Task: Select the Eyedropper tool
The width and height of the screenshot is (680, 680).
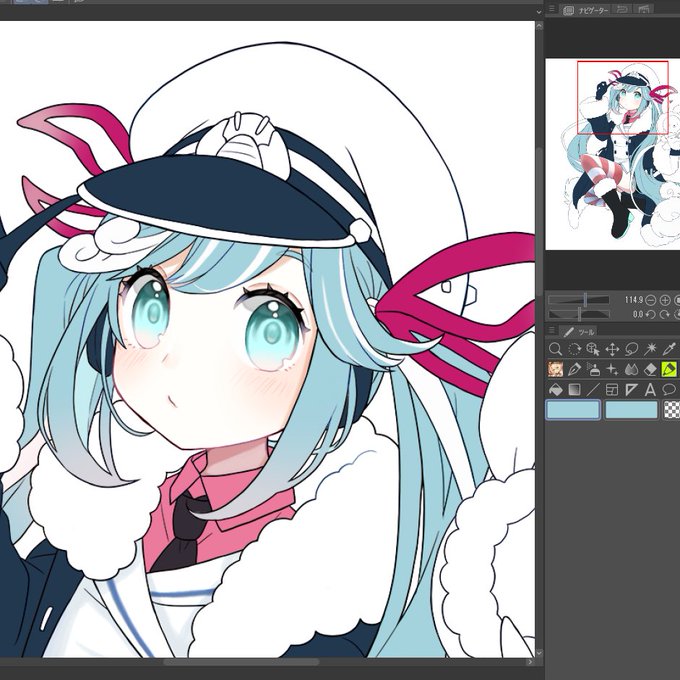Action: (x=669, y=349)
